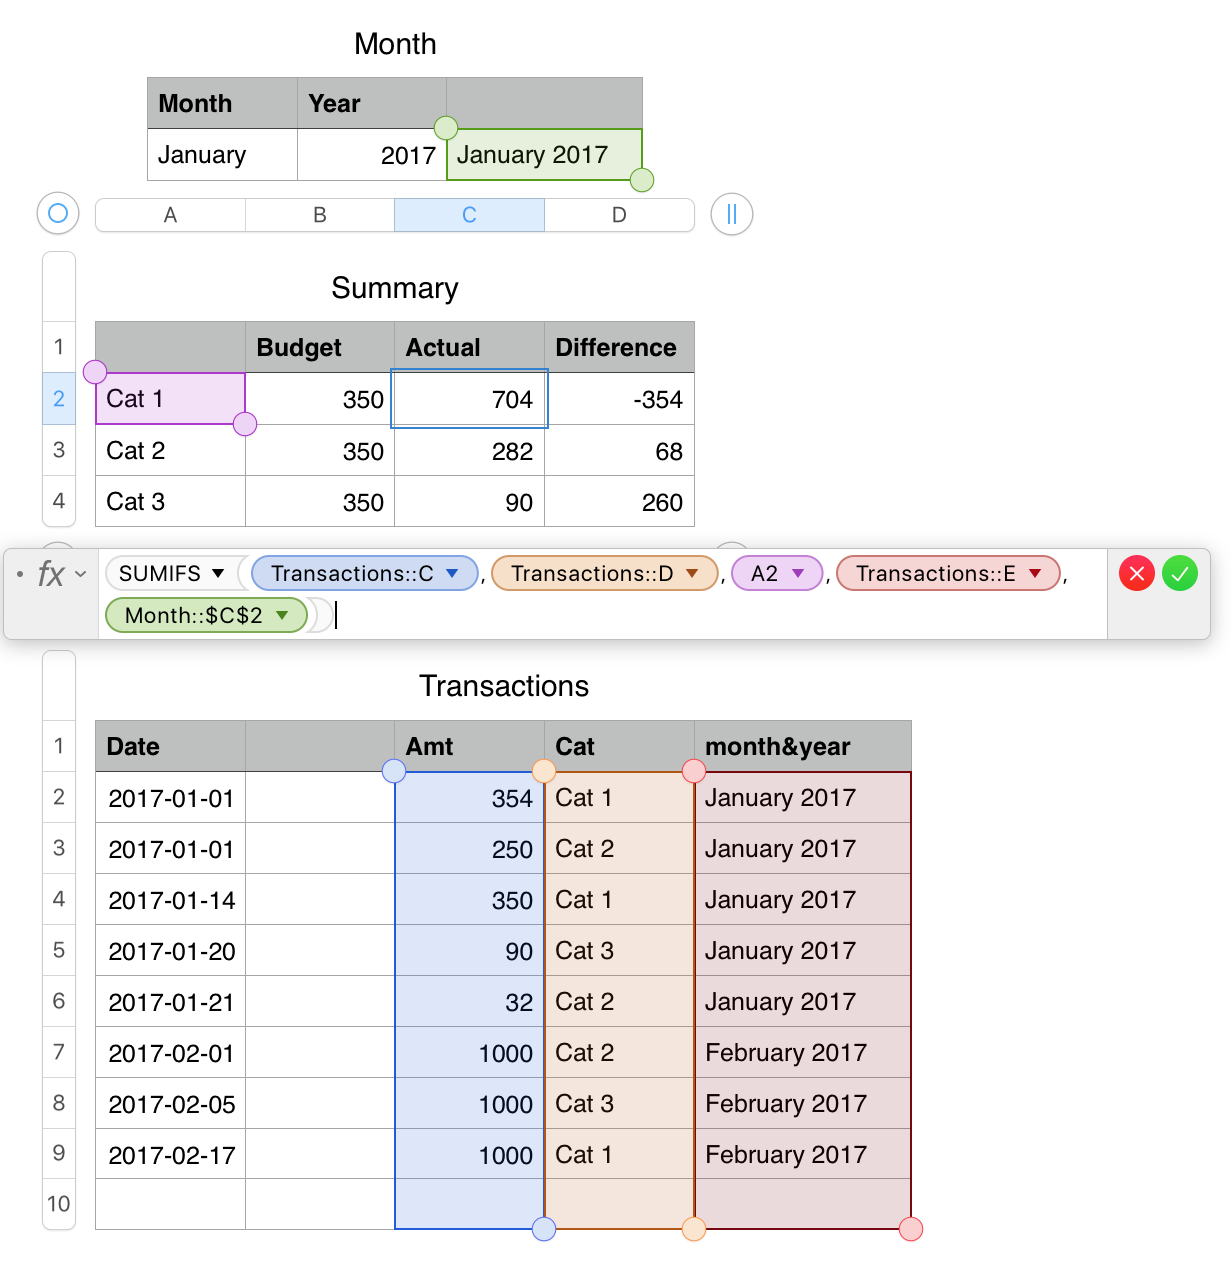This screenshot has width=1232, height=1270.
Task: Click the Transactions::C range top handle
Action: click(x=394, y=771)
